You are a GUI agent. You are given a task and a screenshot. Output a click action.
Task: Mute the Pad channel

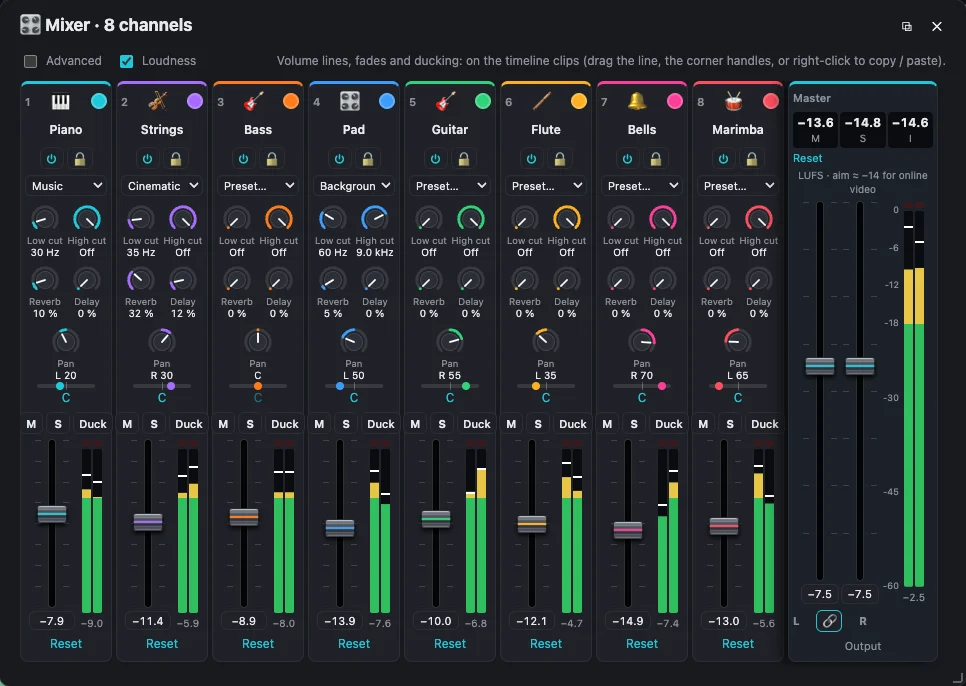(x=319, y=424)
